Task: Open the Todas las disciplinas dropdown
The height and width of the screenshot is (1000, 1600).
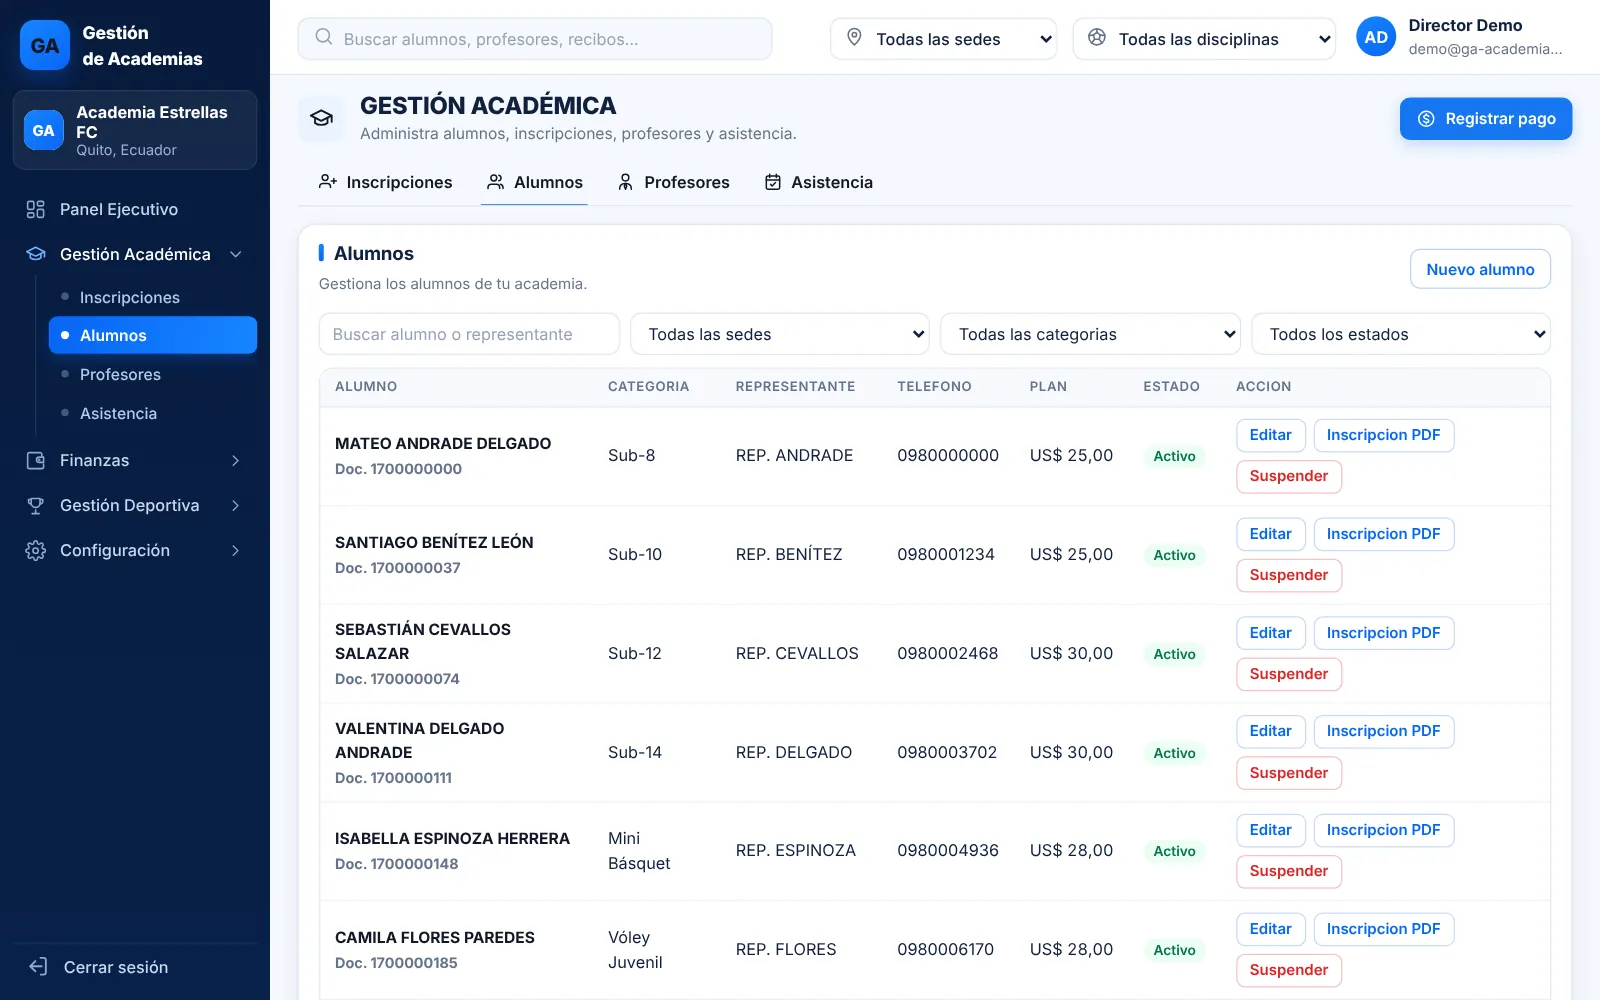Action: pos(1204,39)
